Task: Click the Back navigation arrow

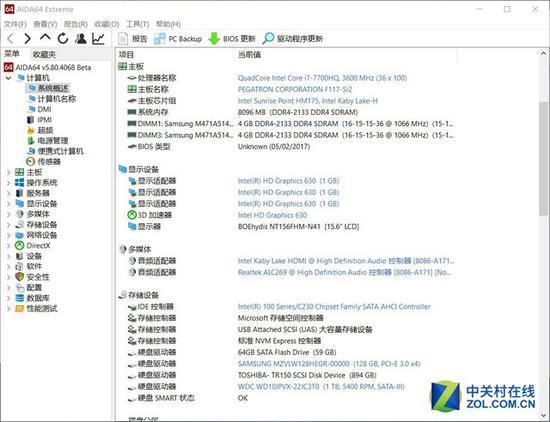Action: coord(11,38)
